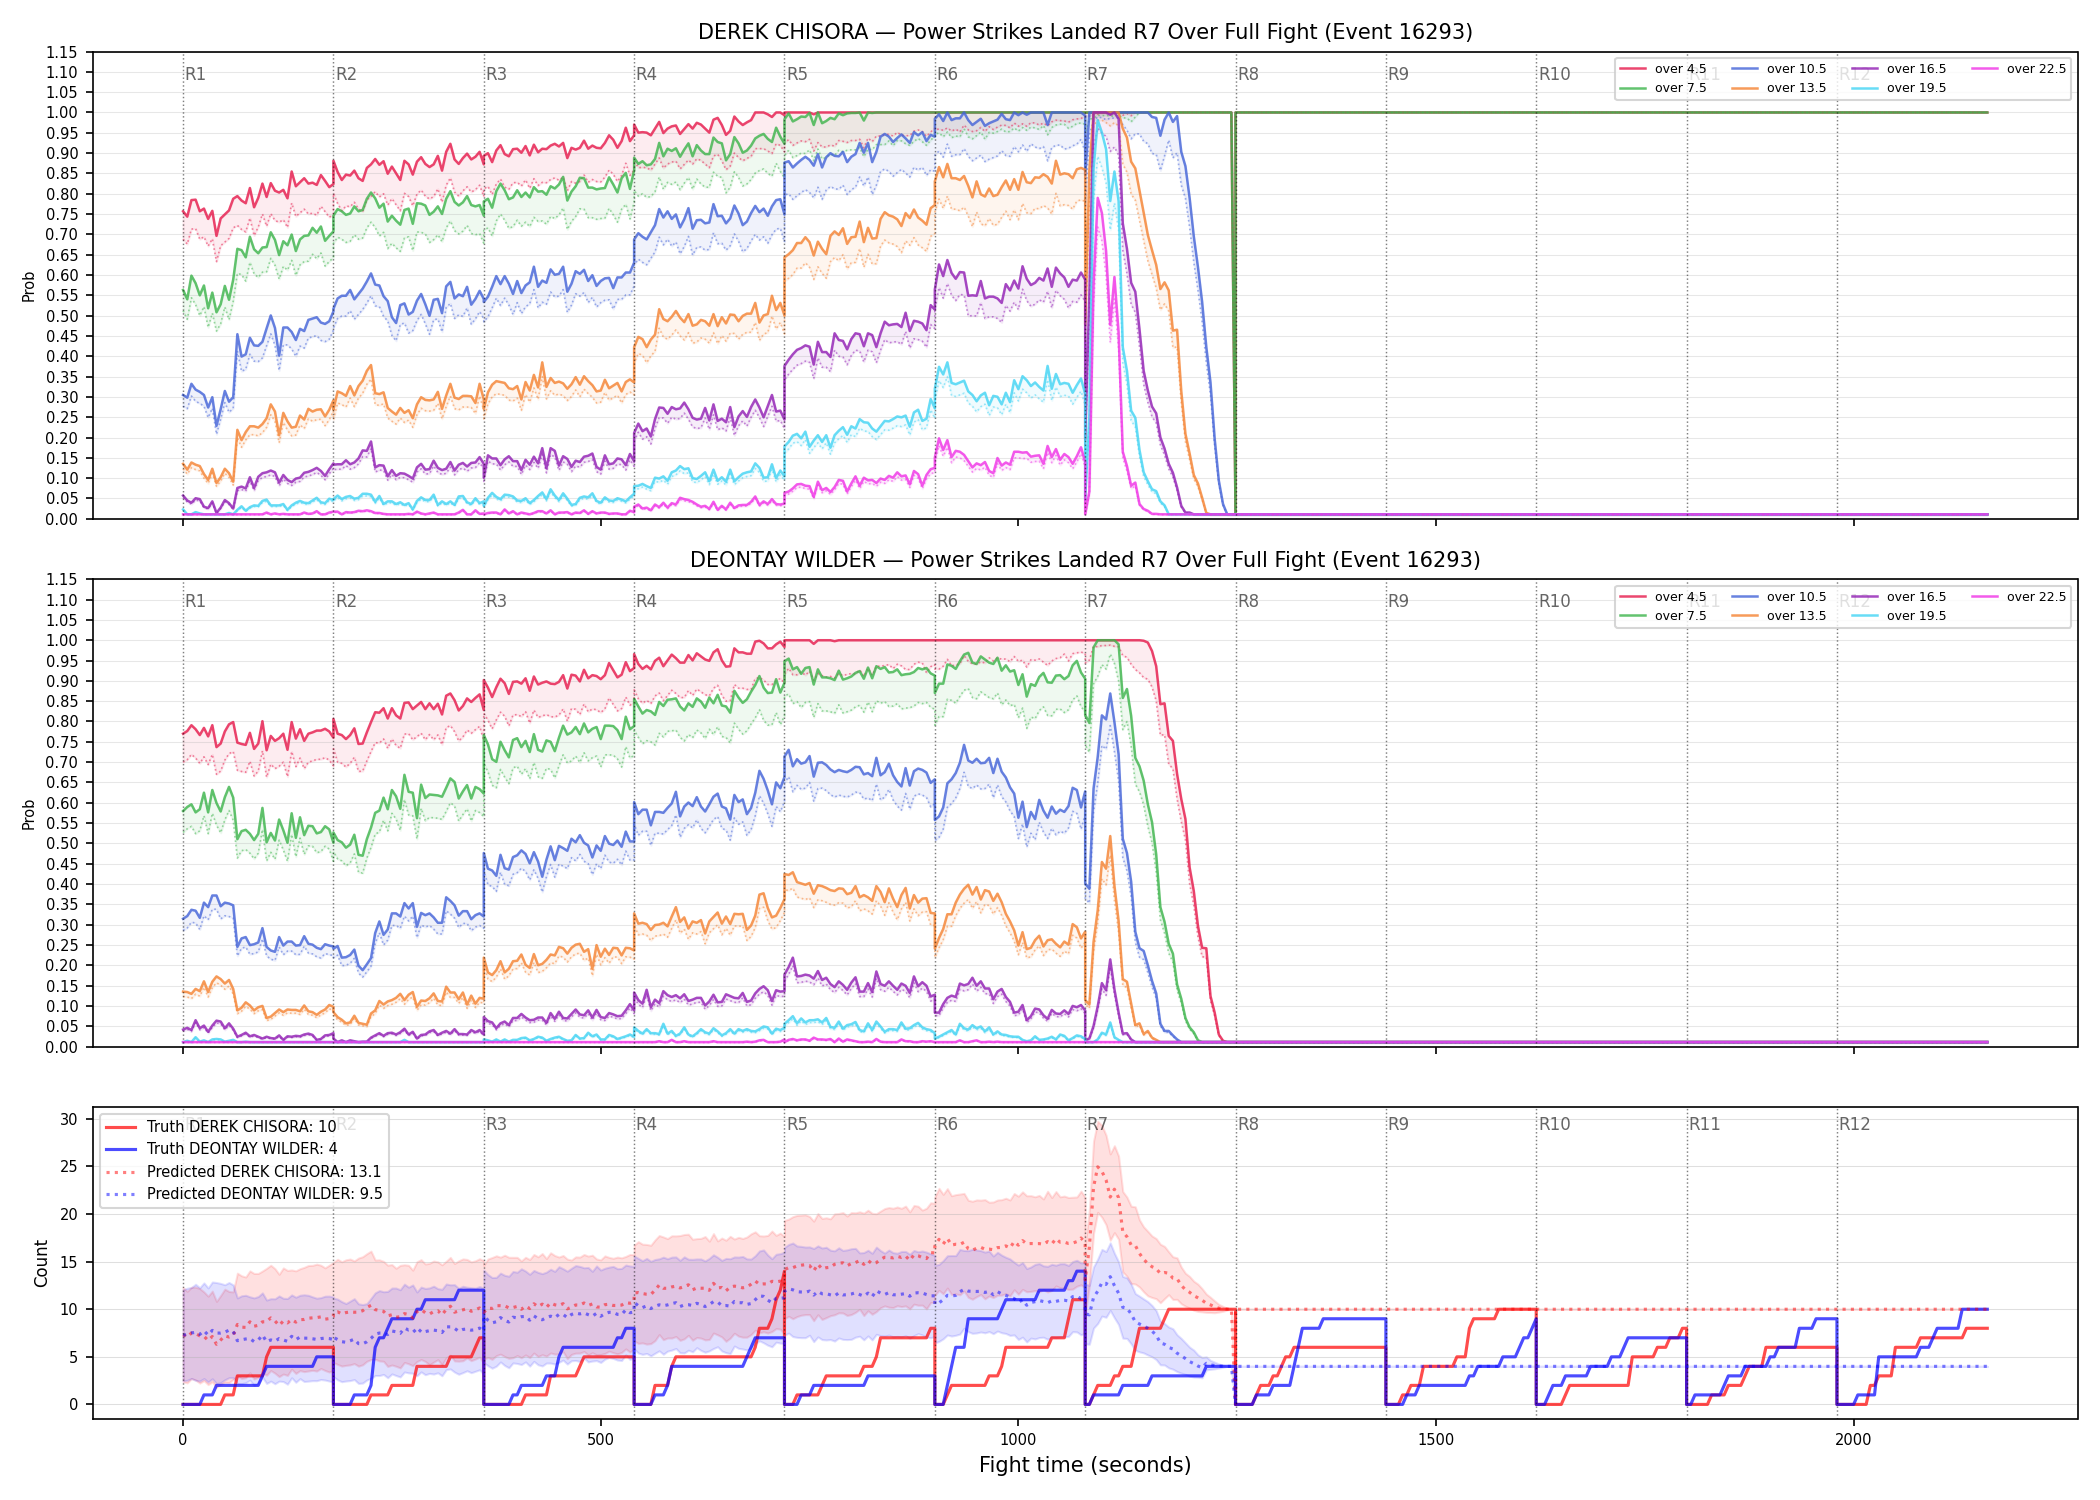
Task: Click the R1 round marker in Chisora chart
Action: (x=195, y=74)
